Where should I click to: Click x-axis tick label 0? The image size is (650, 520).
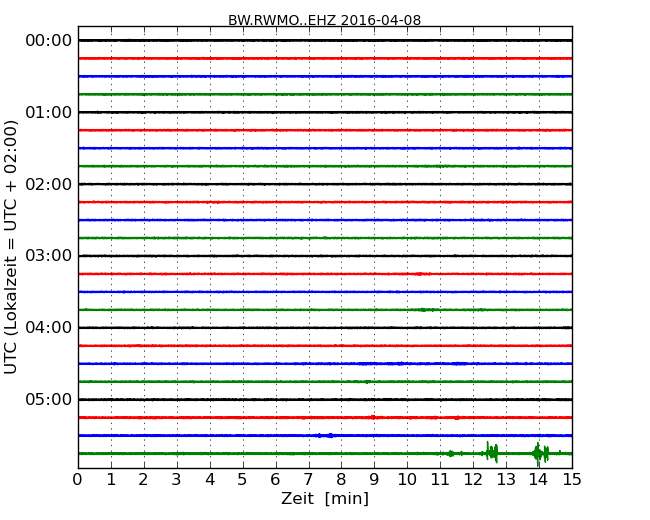(78, 479)
